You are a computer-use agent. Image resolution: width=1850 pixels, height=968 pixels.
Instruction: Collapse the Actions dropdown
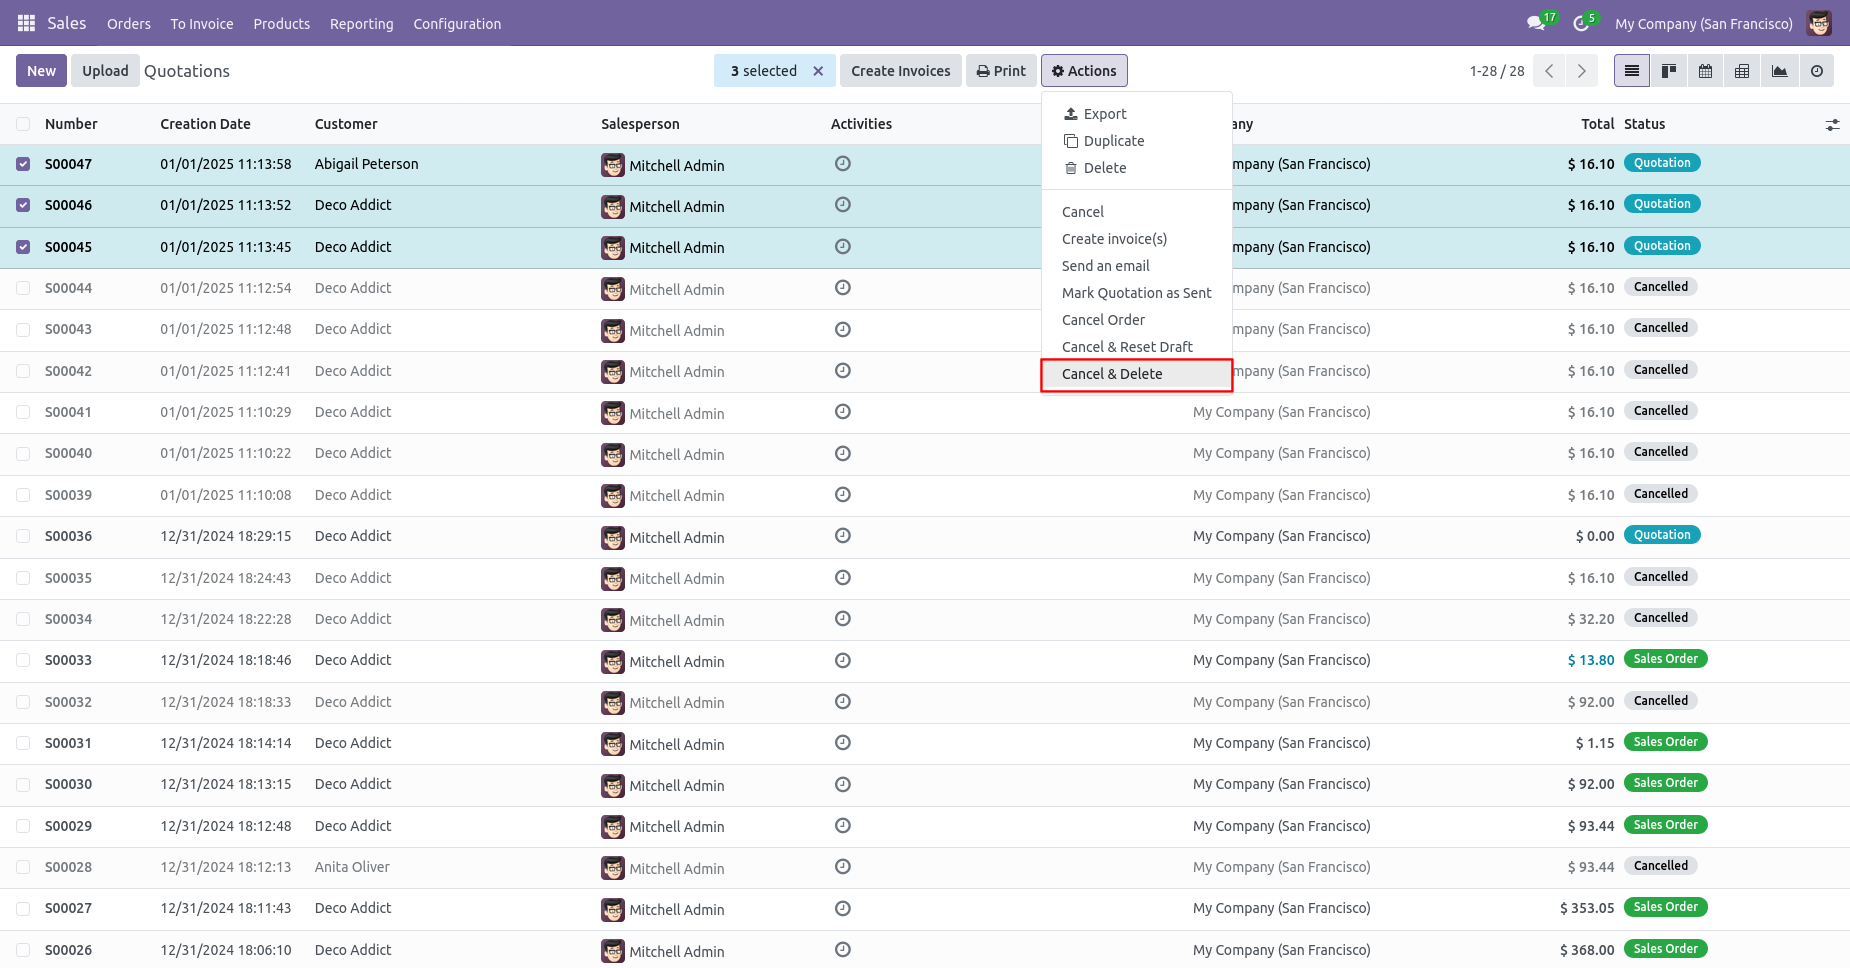[x=1084, y=71]
